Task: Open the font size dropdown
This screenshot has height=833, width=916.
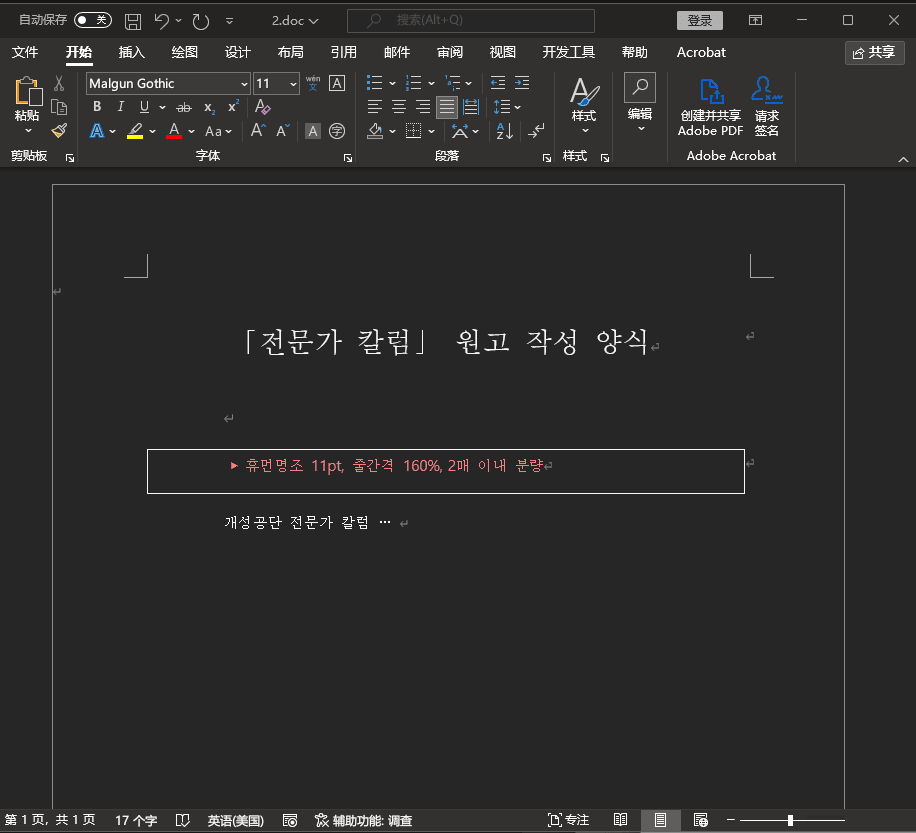Action: 293,84
